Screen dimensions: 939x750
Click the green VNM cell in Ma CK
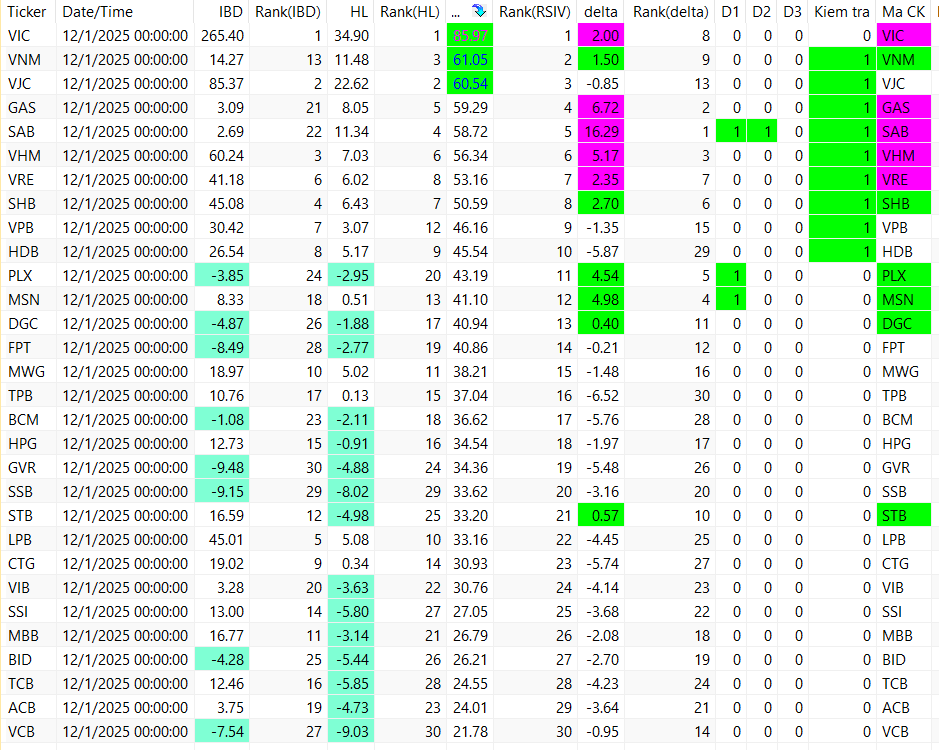click(904, 59)
